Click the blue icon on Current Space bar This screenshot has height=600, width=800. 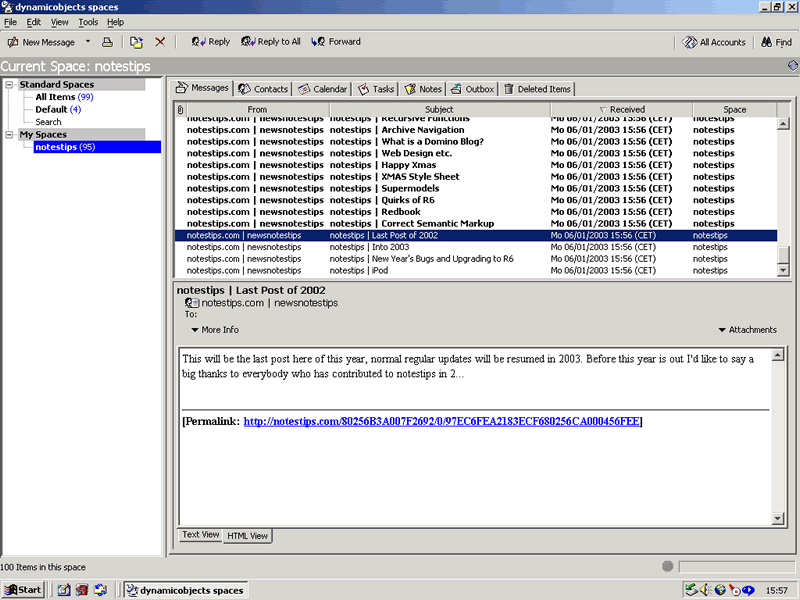tap(792, 66)
